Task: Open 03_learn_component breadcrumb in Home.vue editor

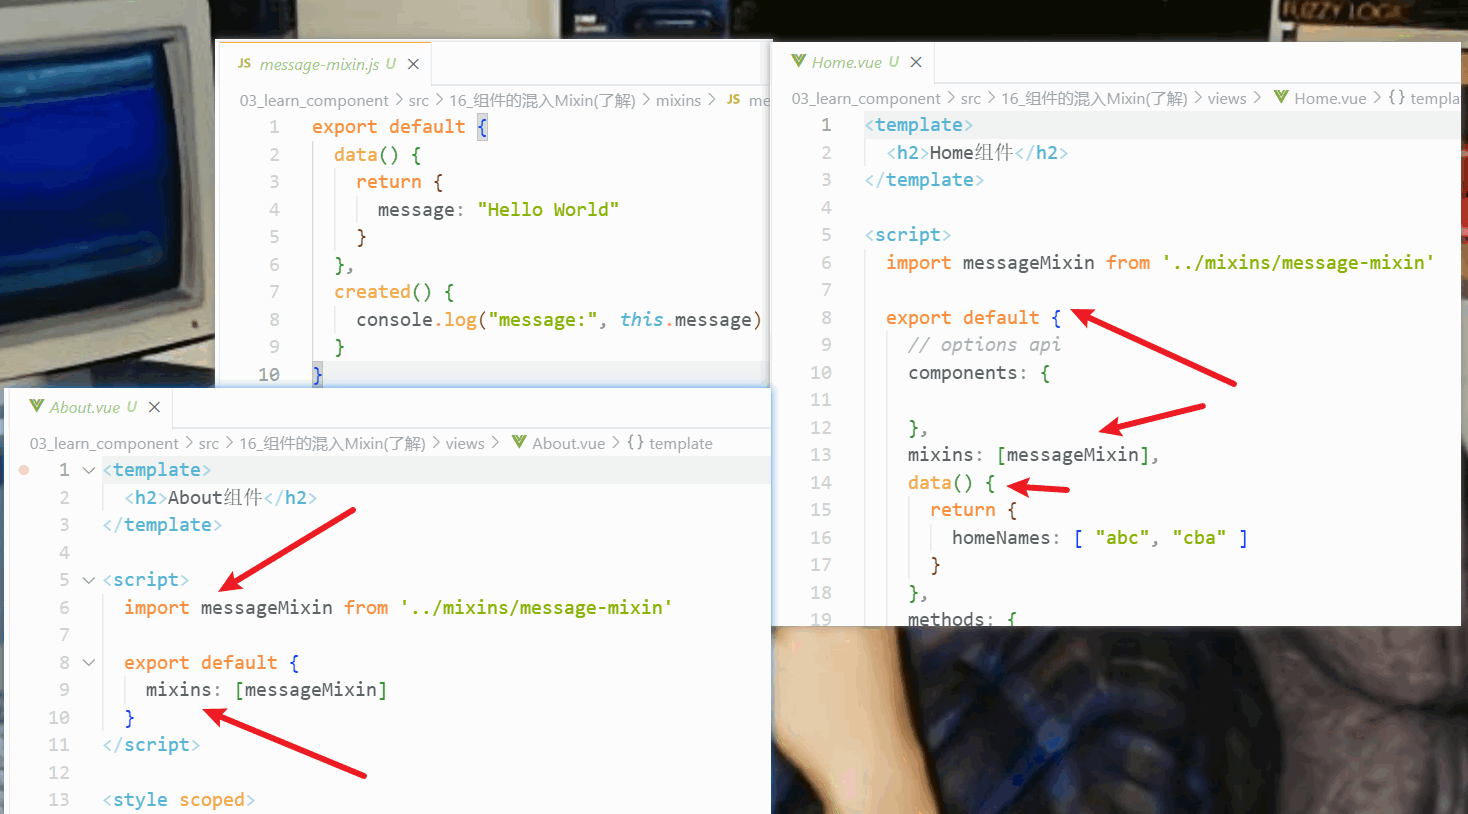Action: coord(866,98)
